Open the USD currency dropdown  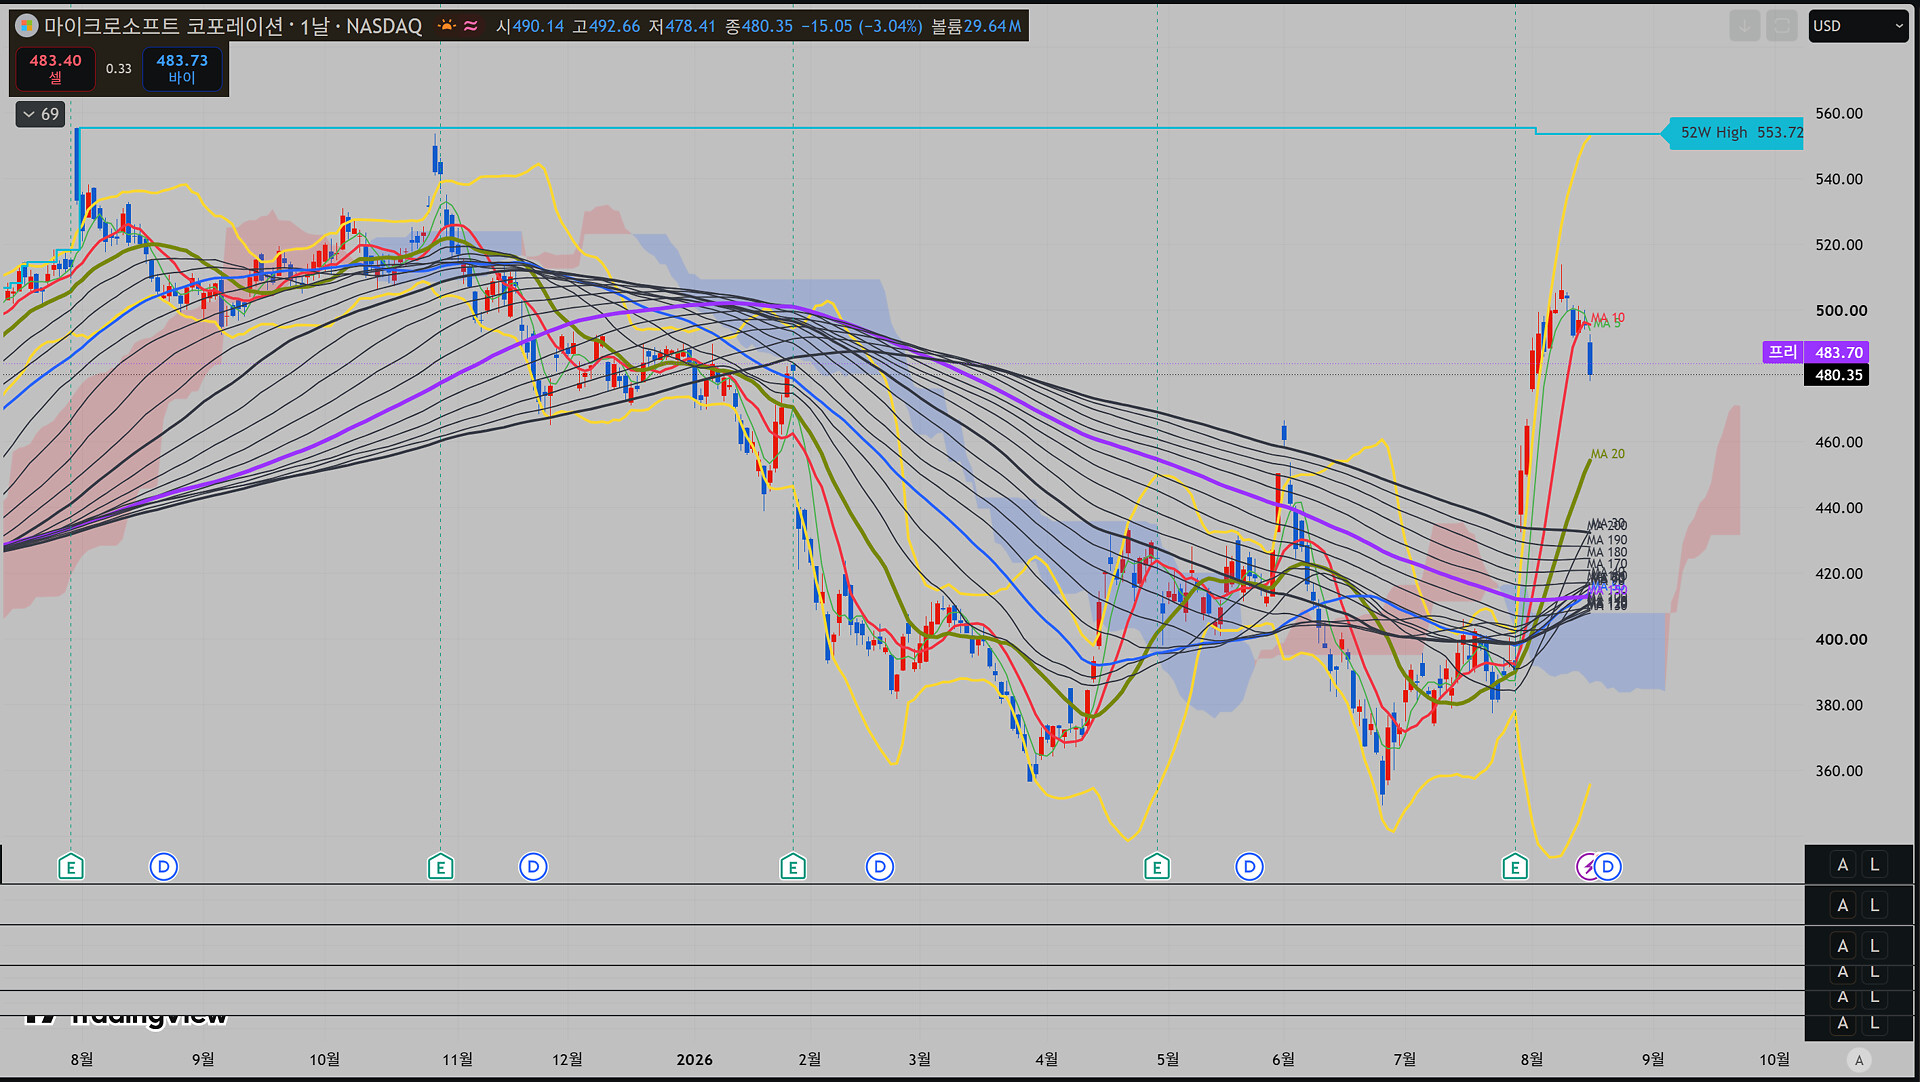1858,26
